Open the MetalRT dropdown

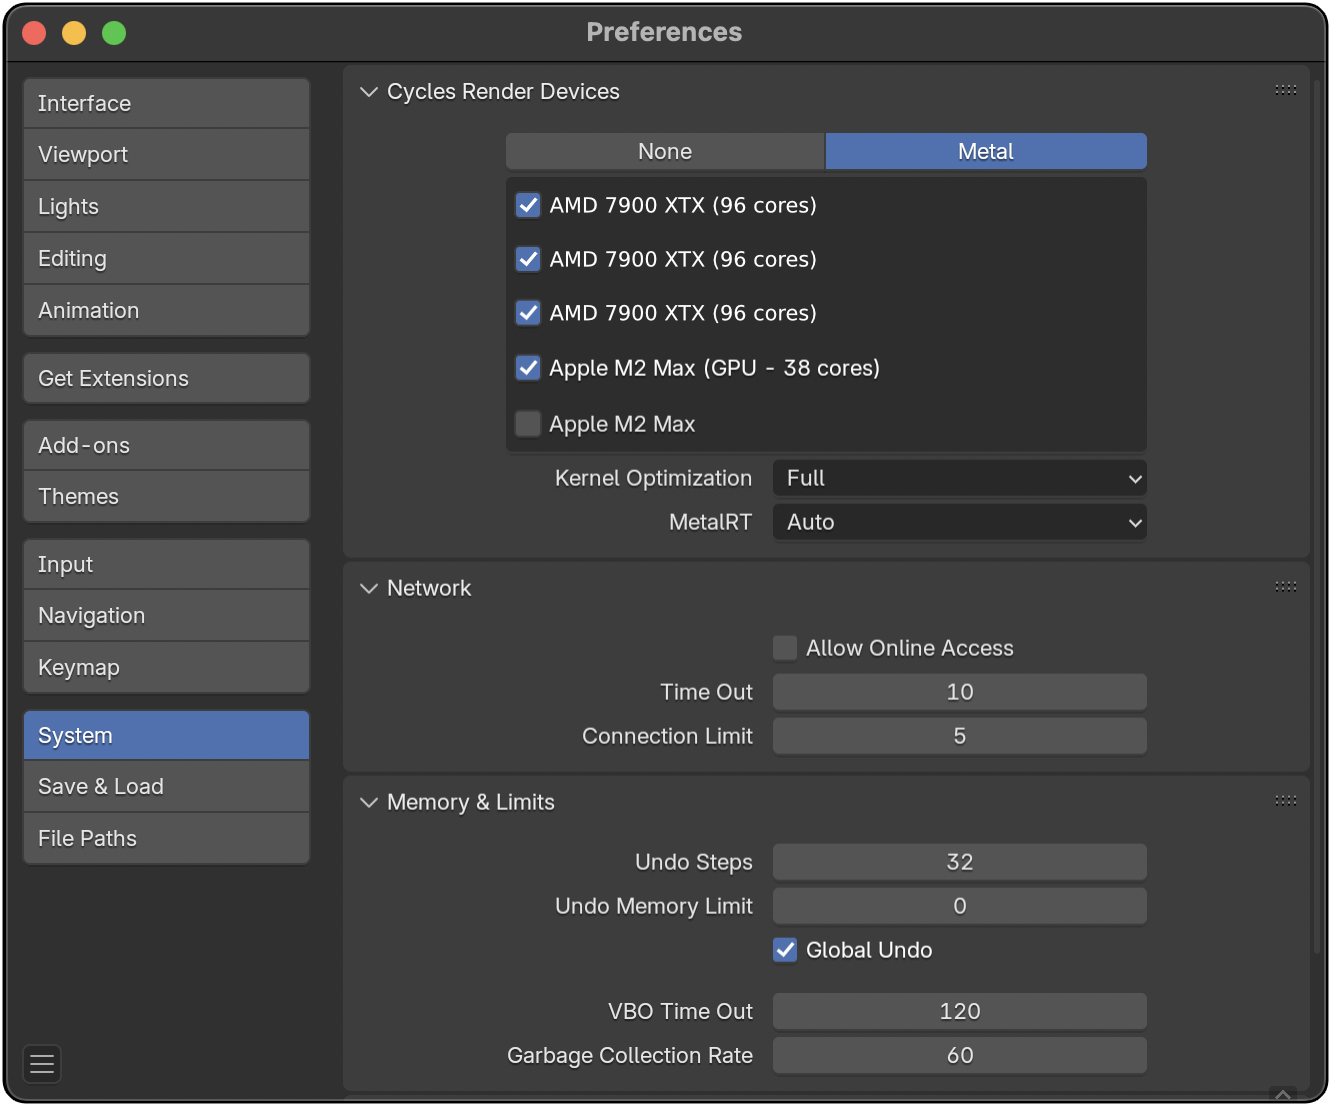959,522
